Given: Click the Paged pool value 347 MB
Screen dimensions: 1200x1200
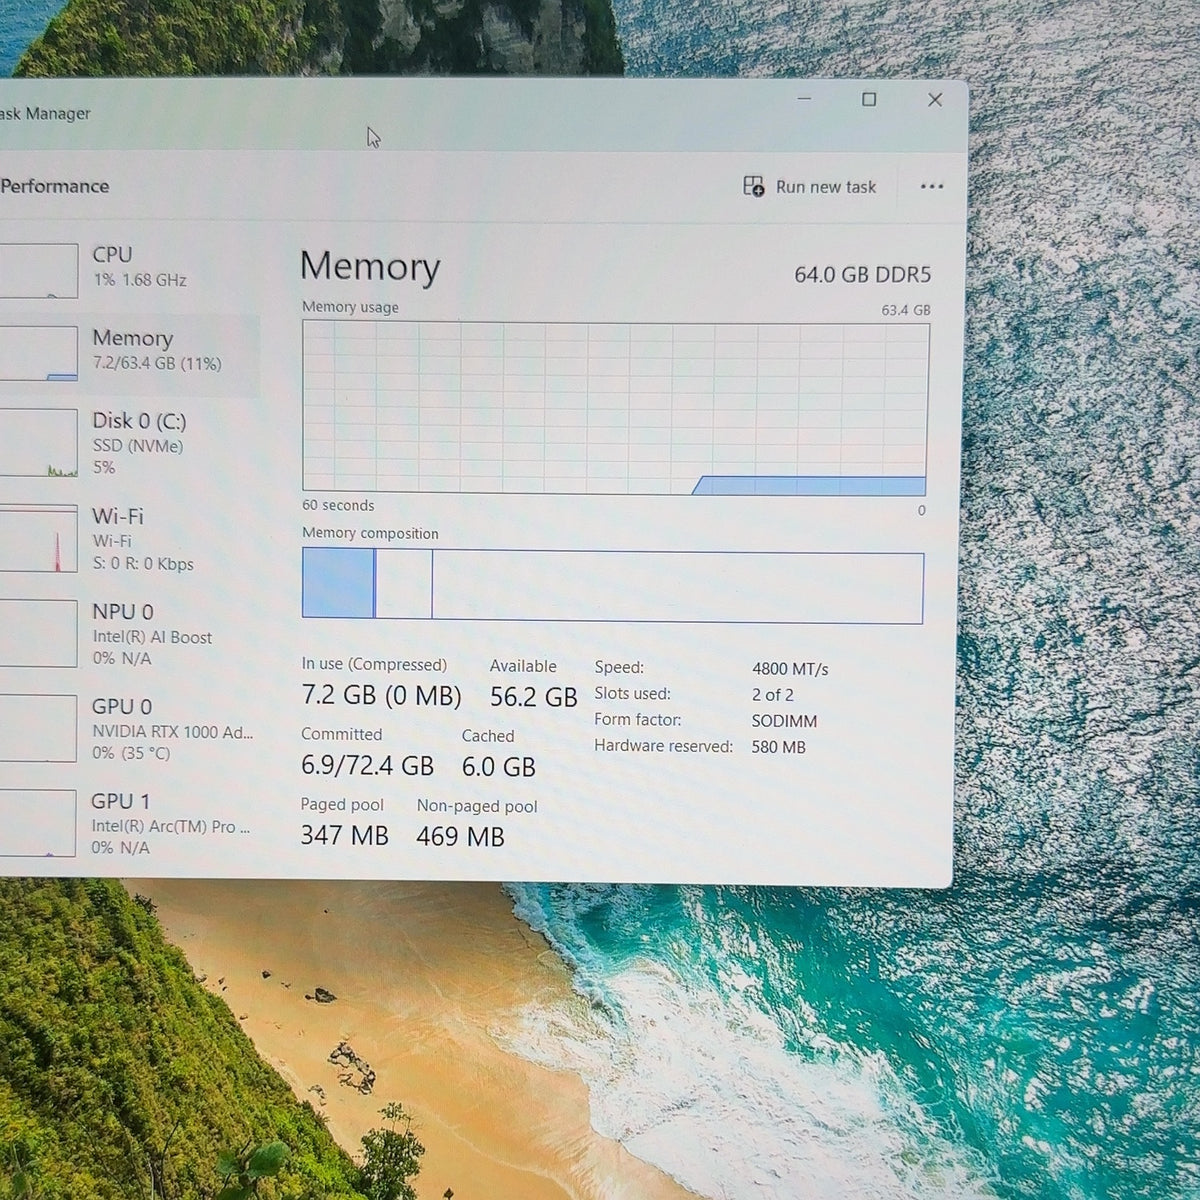Looking at the screenshot, I should pos(344,835).
